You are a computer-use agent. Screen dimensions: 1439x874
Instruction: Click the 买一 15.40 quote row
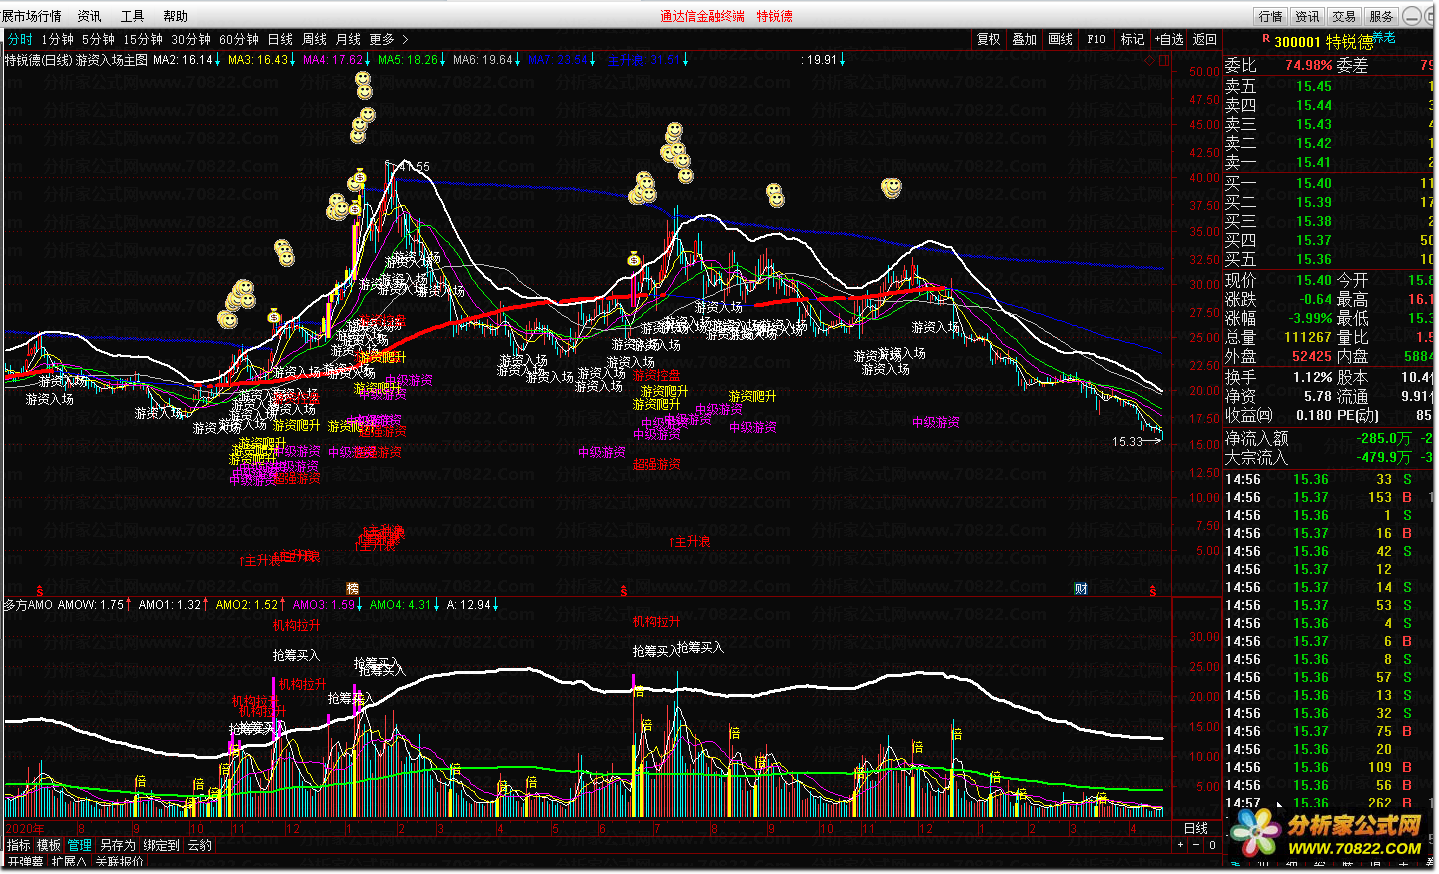click(1329, 183)
